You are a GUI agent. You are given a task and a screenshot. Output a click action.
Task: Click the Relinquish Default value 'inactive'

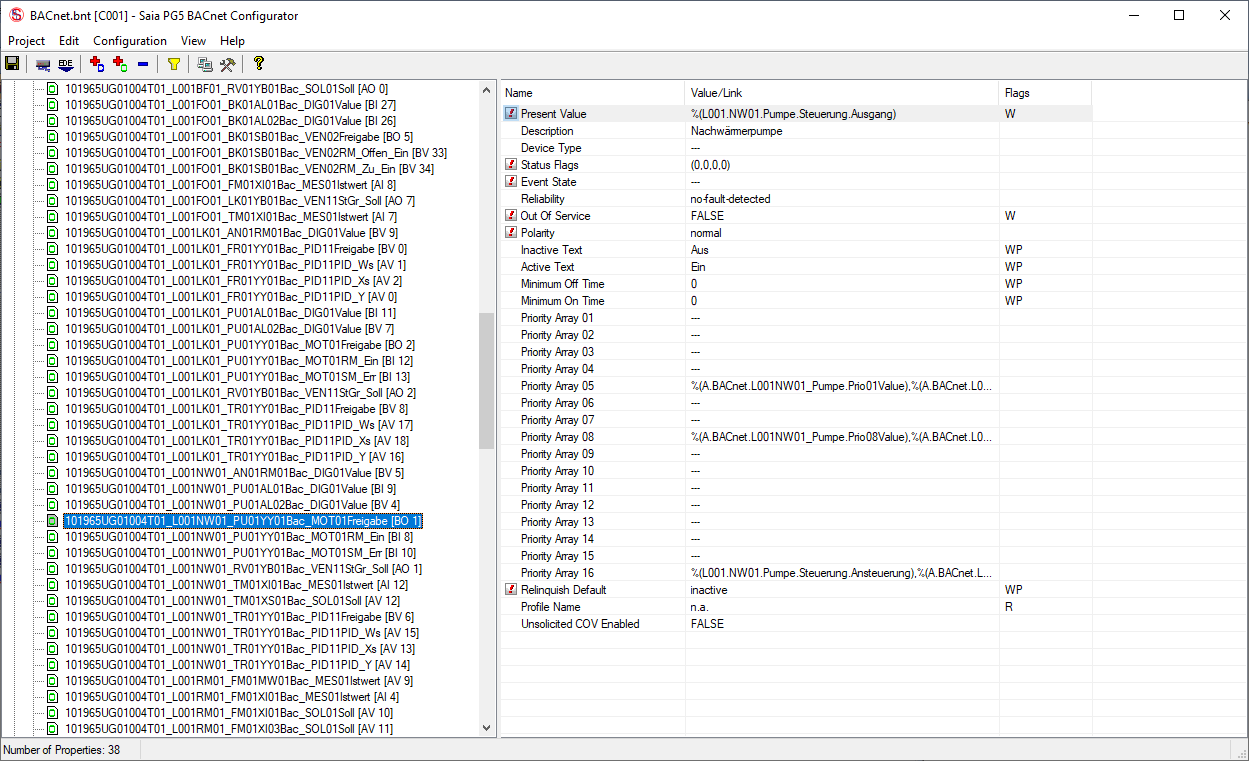tap(709, 590)
